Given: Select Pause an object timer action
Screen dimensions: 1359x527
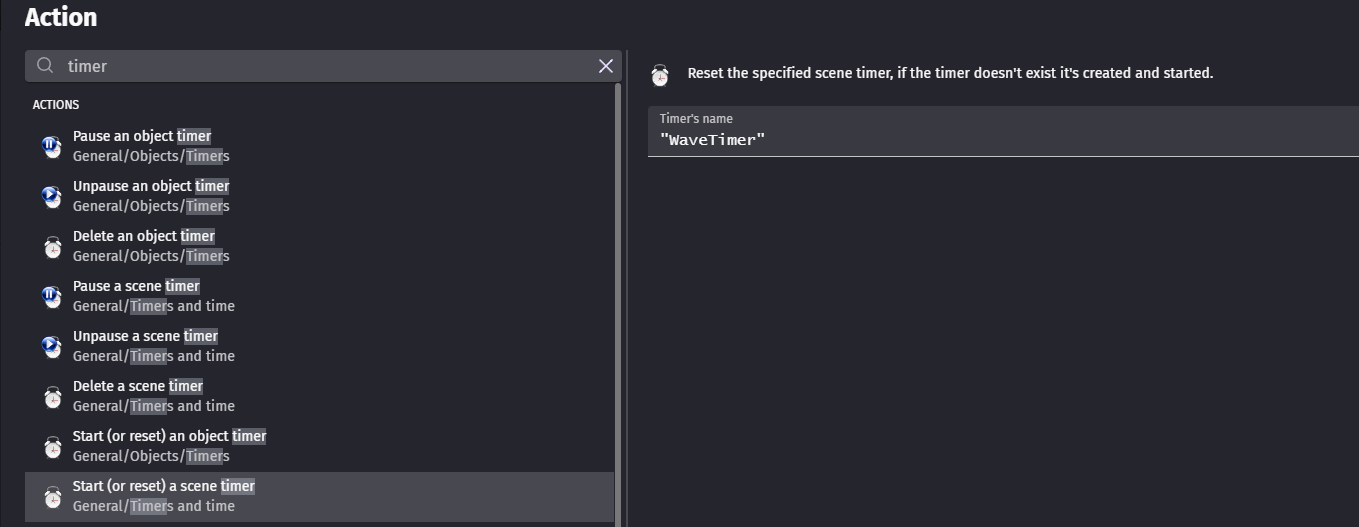Looking at the screenshot, I should point(142,136).
